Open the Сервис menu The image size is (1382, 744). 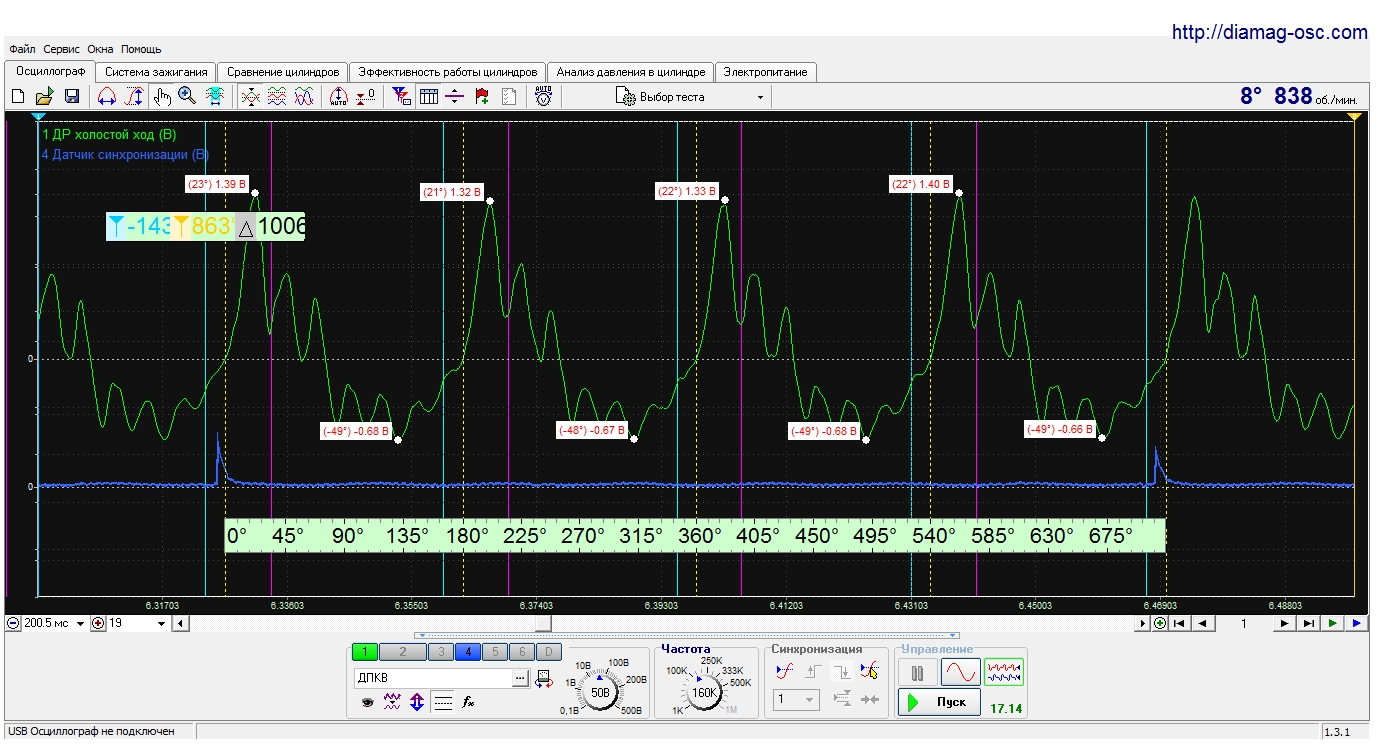point(62,49)
